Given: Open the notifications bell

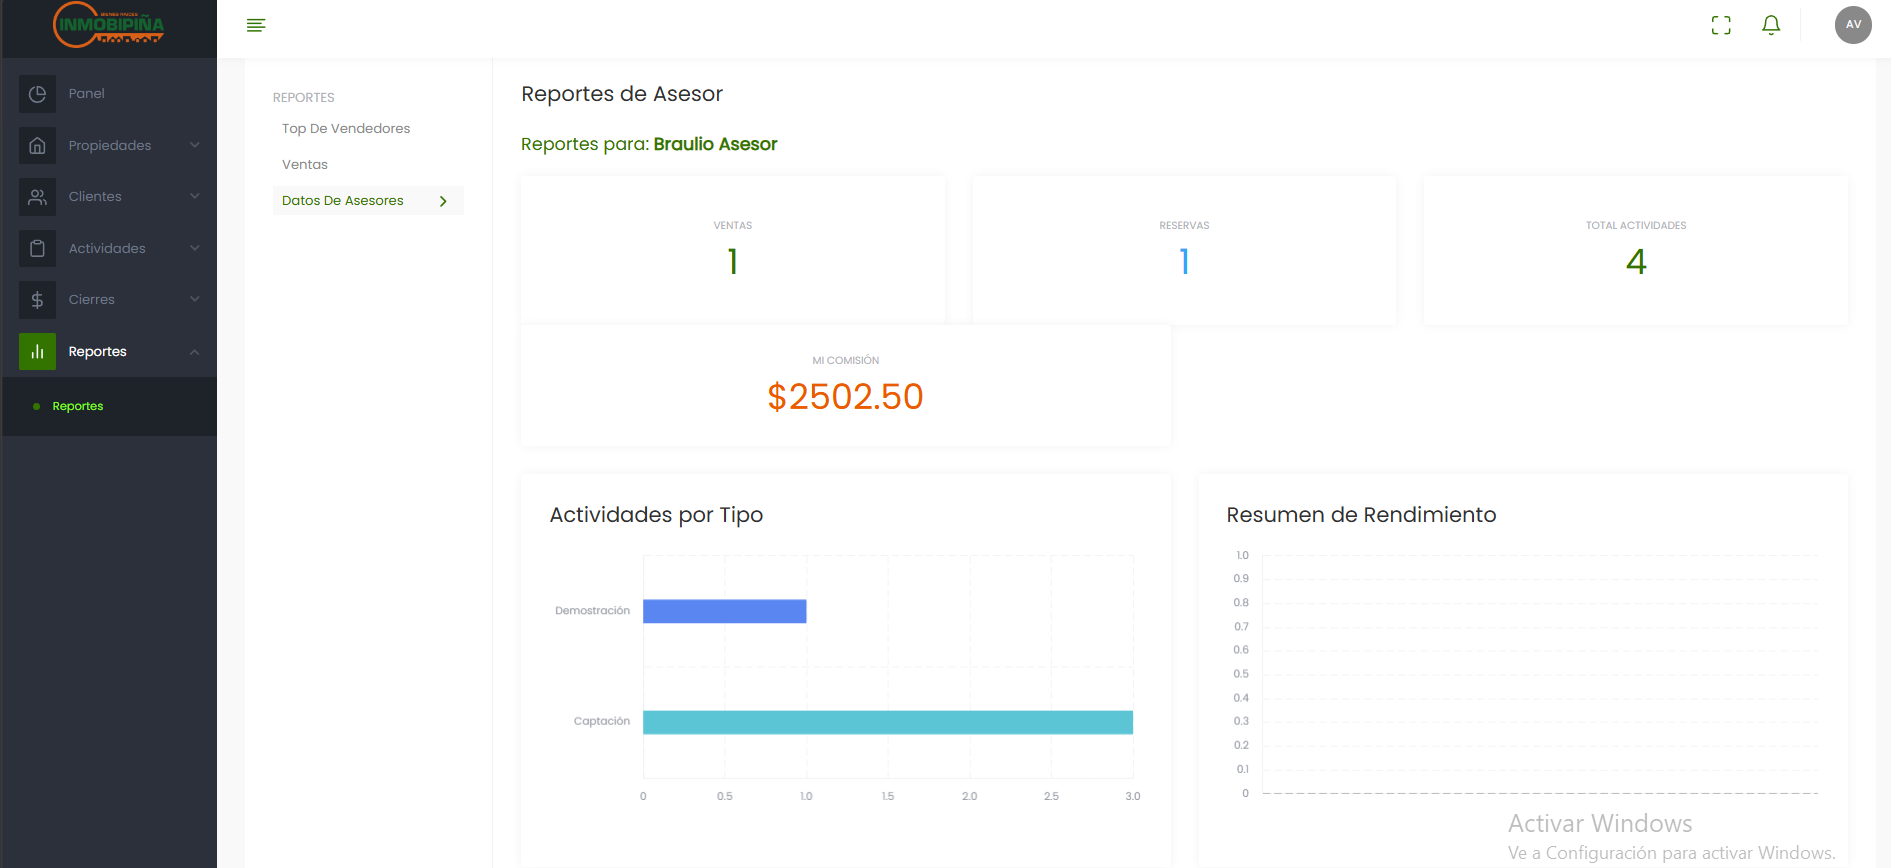Looking at the screenshot, I should click(x=1771, y=25).
